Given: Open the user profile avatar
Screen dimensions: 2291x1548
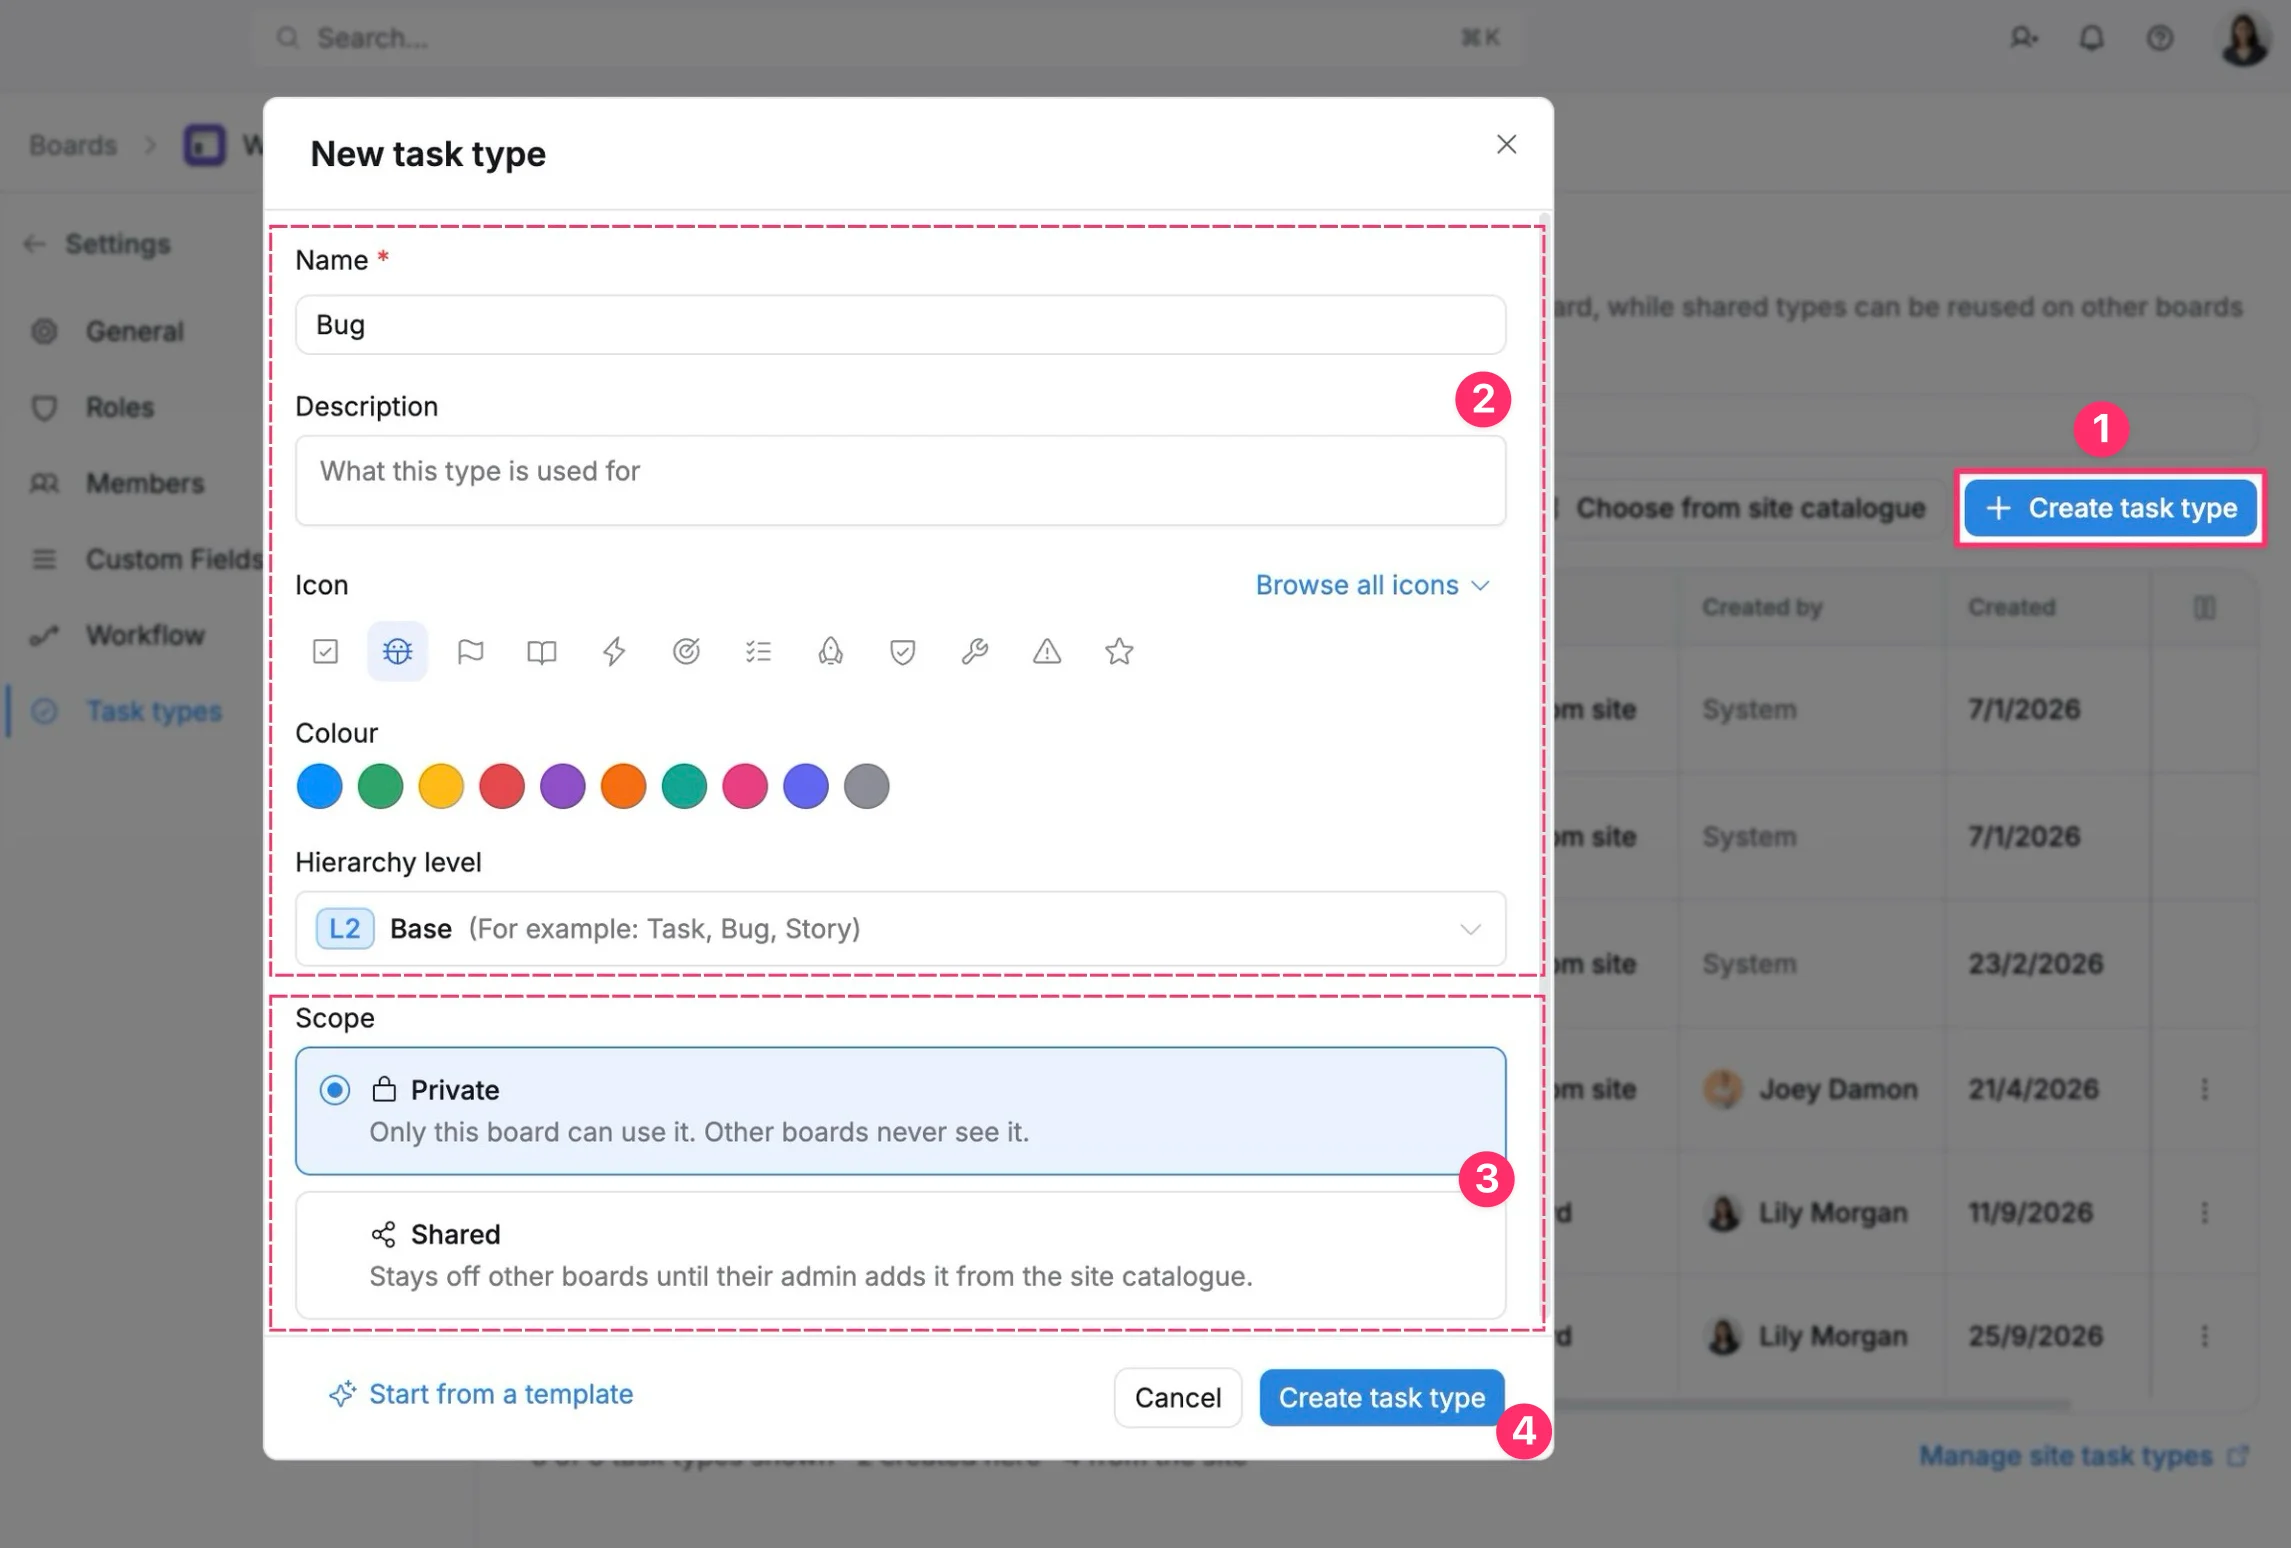Looking at the screenshot, I should [2244, 38].
